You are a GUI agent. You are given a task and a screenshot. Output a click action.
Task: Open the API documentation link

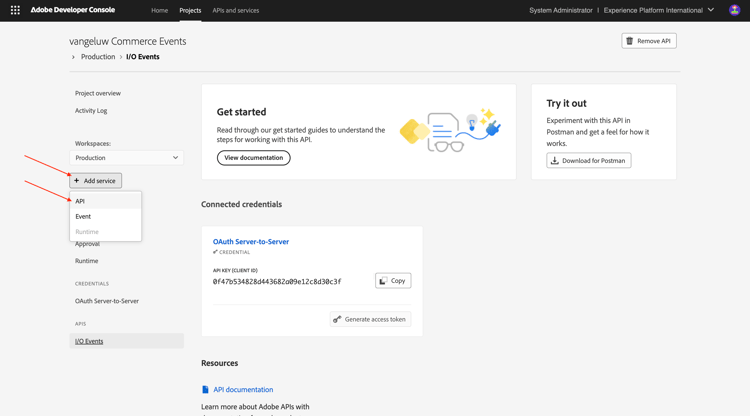pos(243,390)
